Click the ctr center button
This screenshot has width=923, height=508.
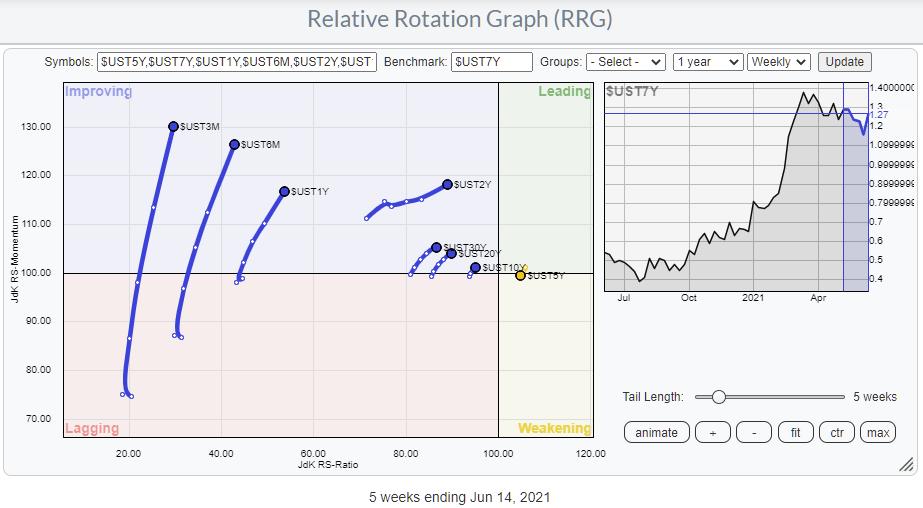[837, 432]
